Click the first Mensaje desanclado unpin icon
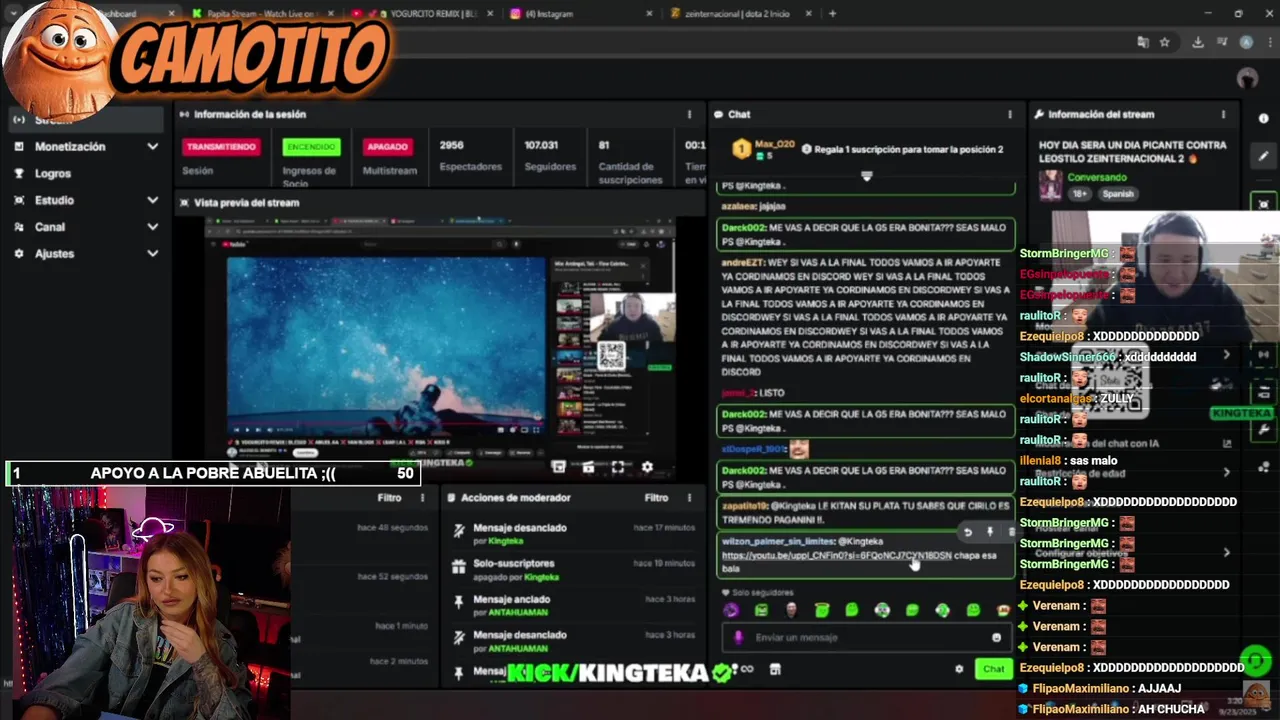The width and height of the screenshot is (1280, 720). 458,531
